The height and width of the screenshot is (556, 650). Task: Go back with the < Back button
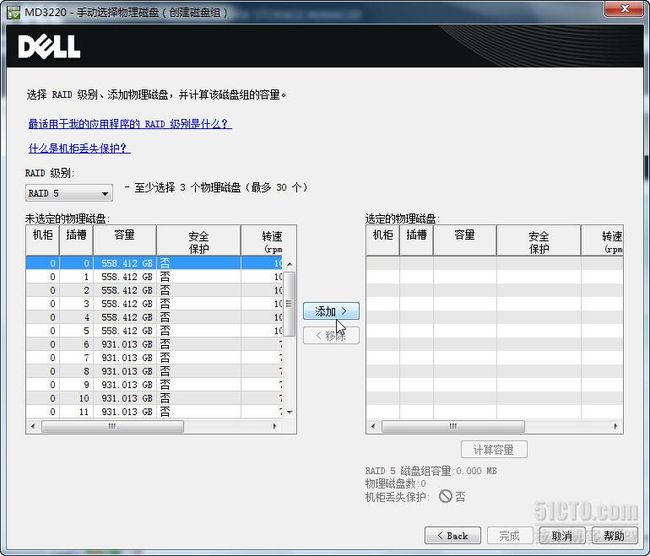[452, 536]
